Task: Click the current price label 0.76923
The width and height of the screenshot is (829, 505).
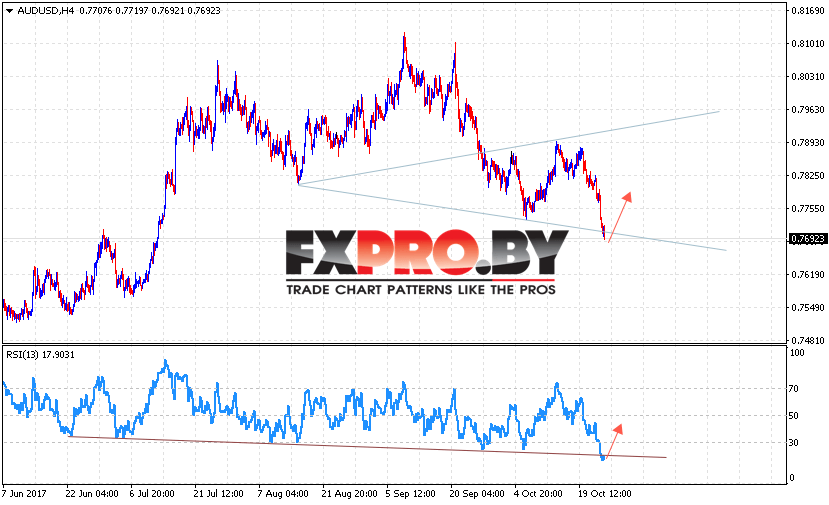Action: (x=808, y=239)
